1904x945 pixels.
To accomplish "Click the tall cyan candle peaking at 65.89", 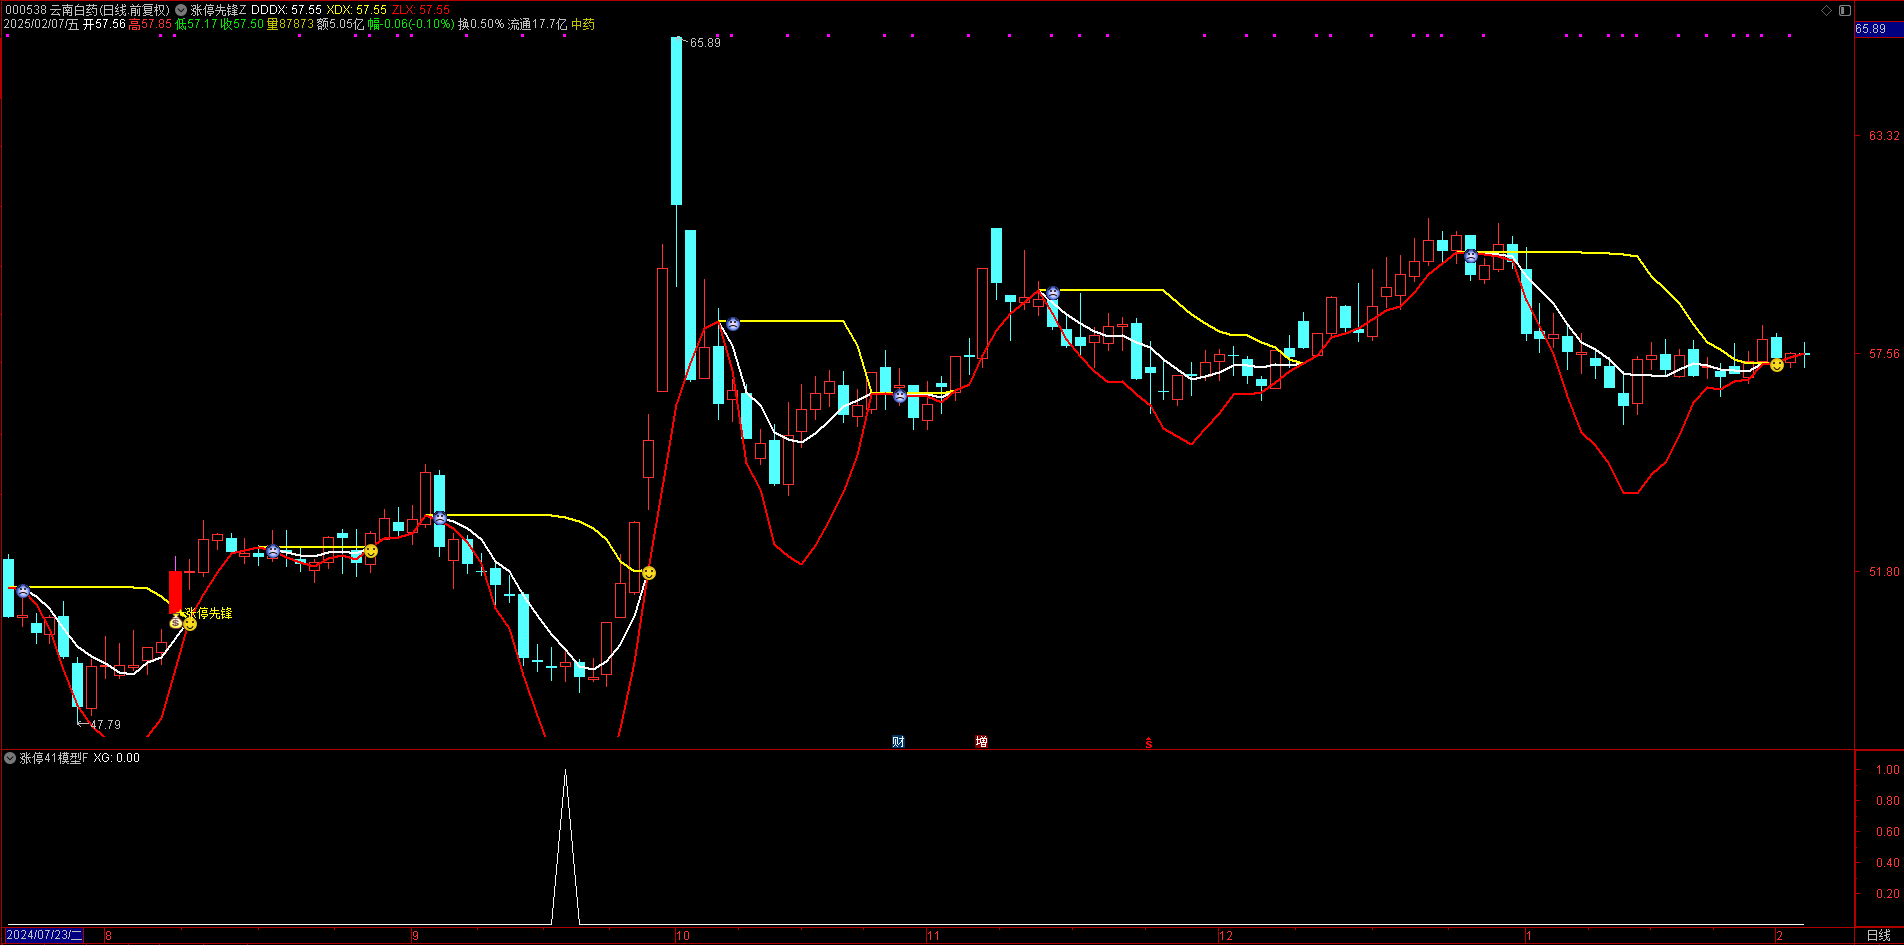I will pos(677,121).
